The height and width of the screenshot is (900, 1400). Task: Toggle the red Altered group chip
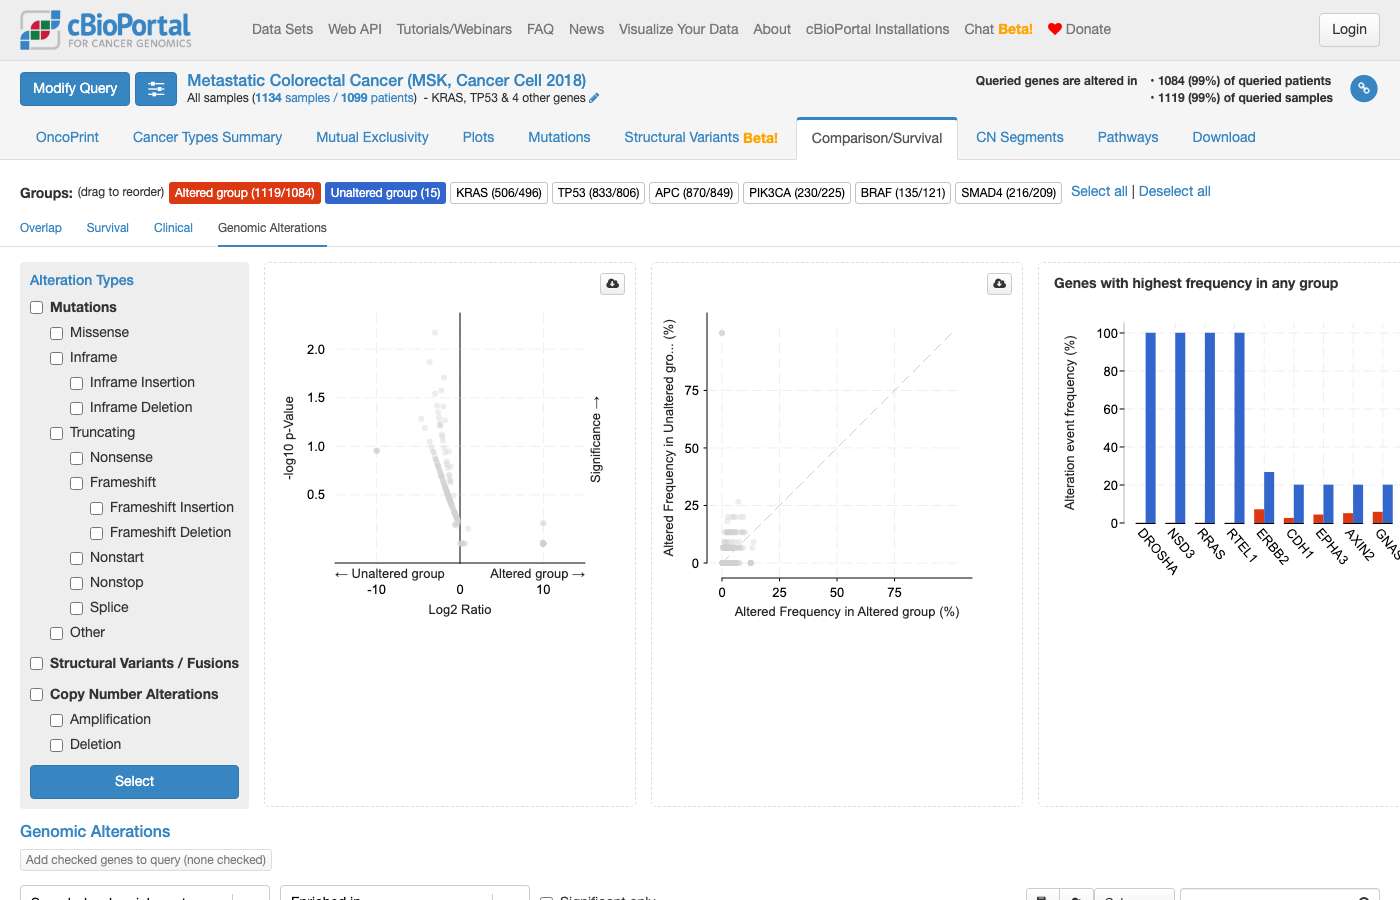point(245,193)
